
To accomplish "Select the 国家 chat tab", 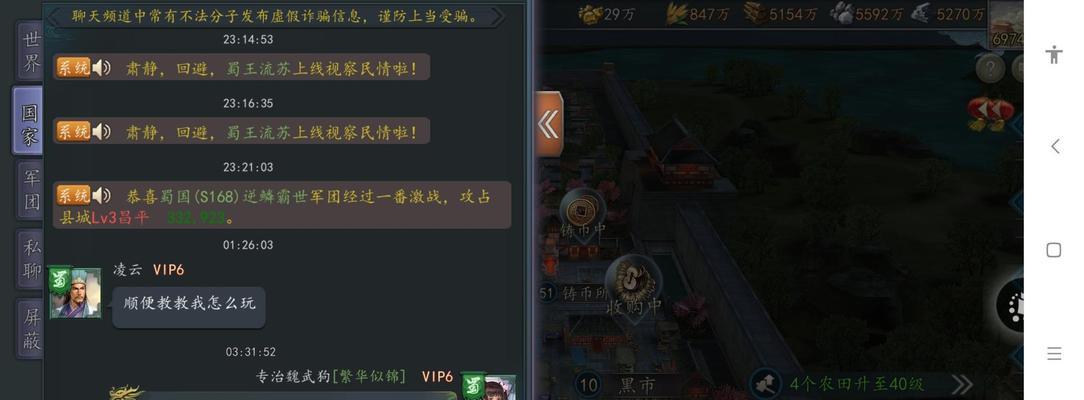I will 28,122.
